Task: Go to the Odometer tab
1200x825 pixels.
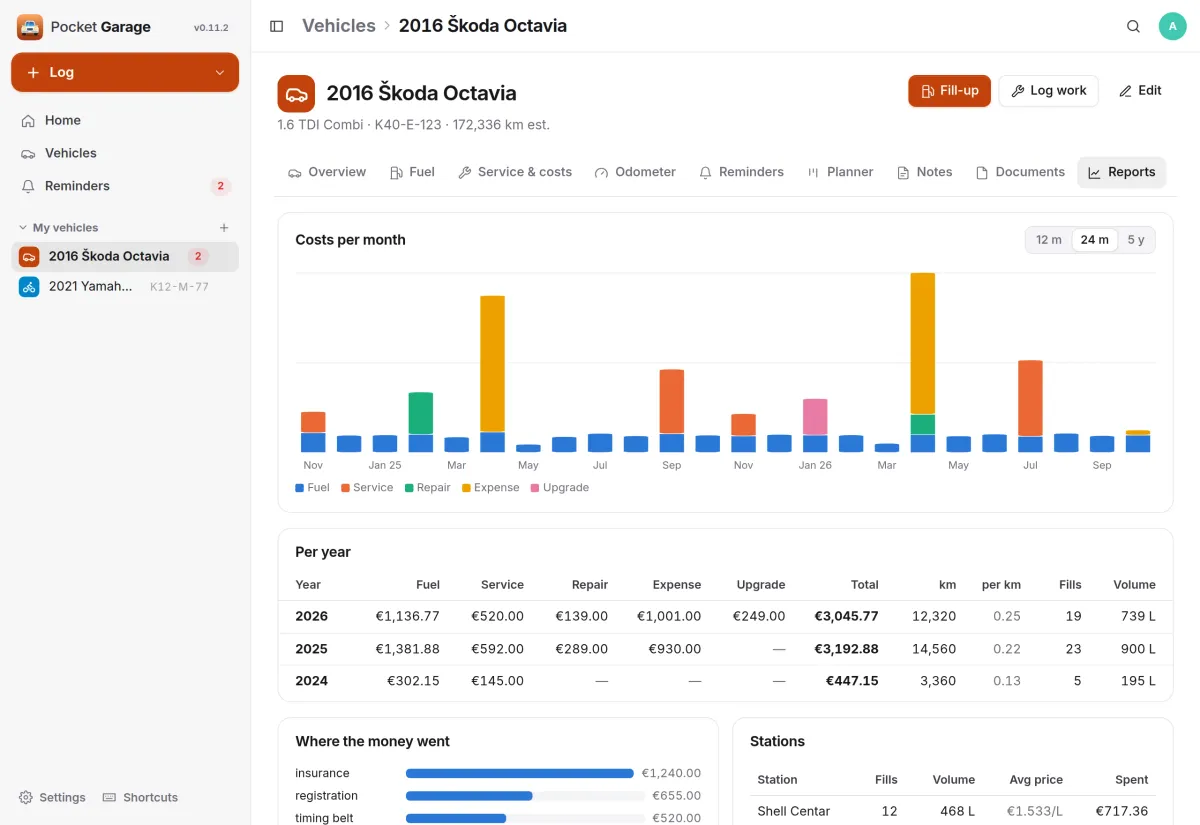Action: (x=635, y=172)
